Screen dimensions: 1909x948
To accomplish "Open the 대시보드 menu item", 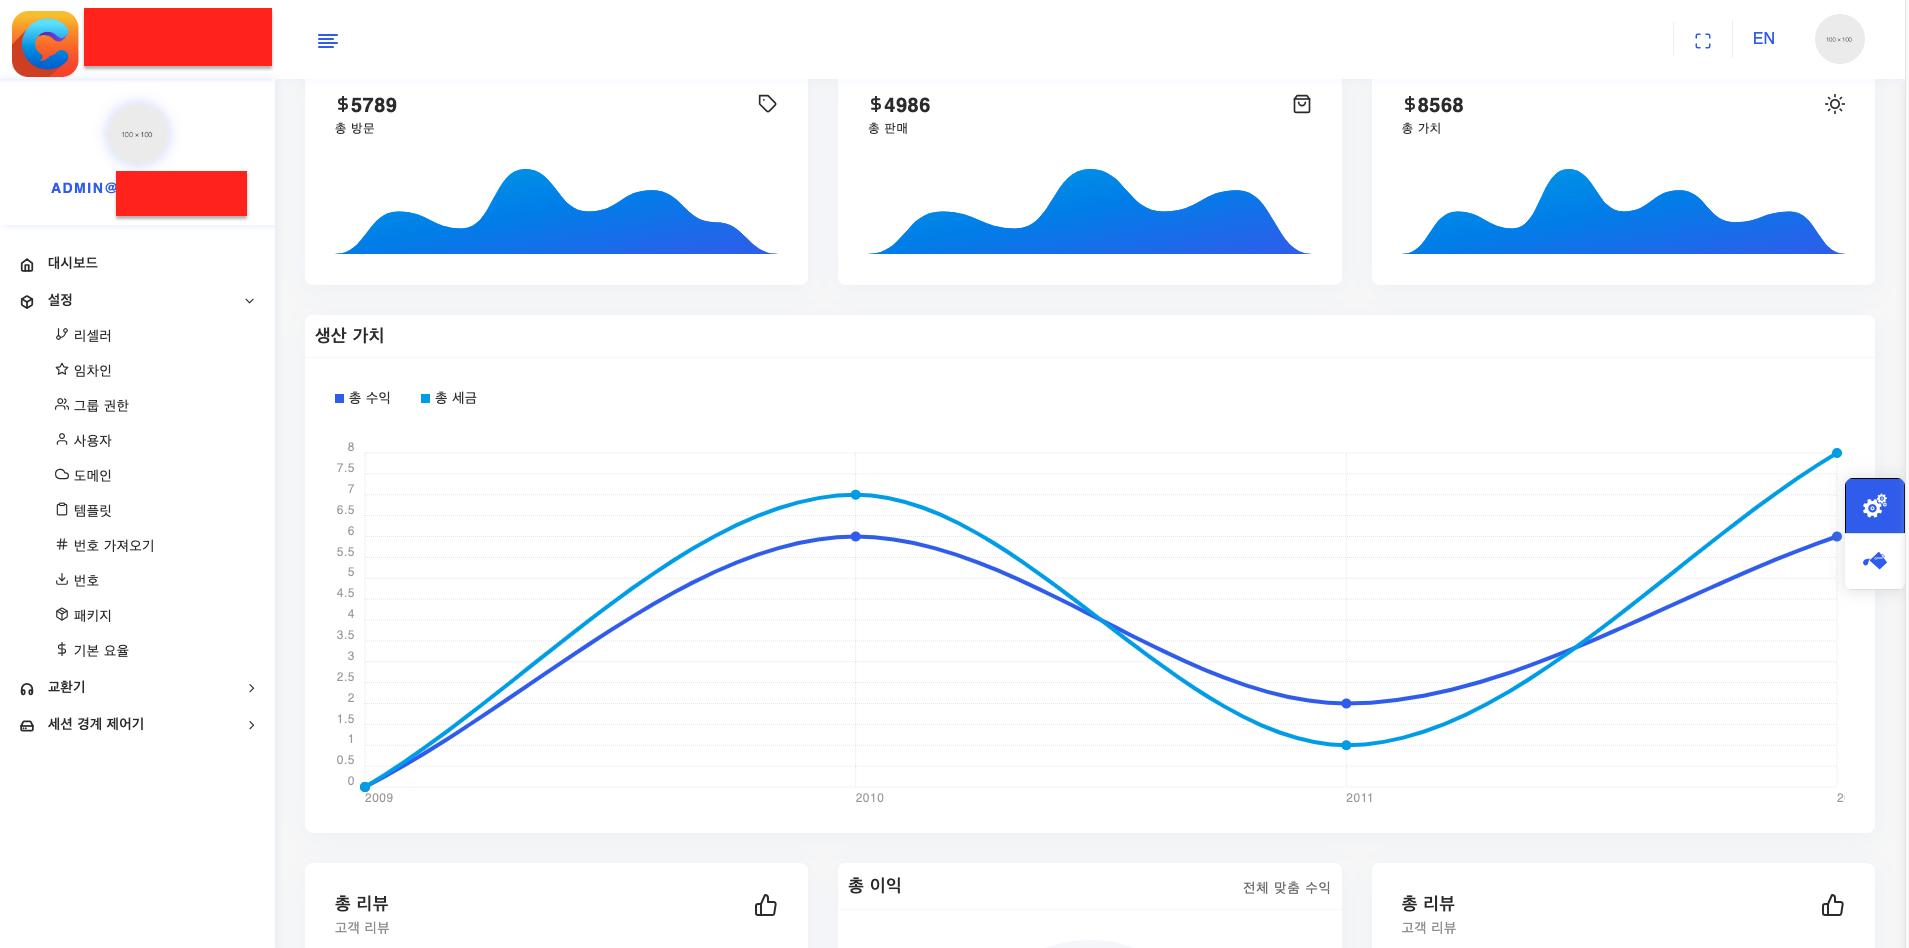I will click(x=72, y=263).
